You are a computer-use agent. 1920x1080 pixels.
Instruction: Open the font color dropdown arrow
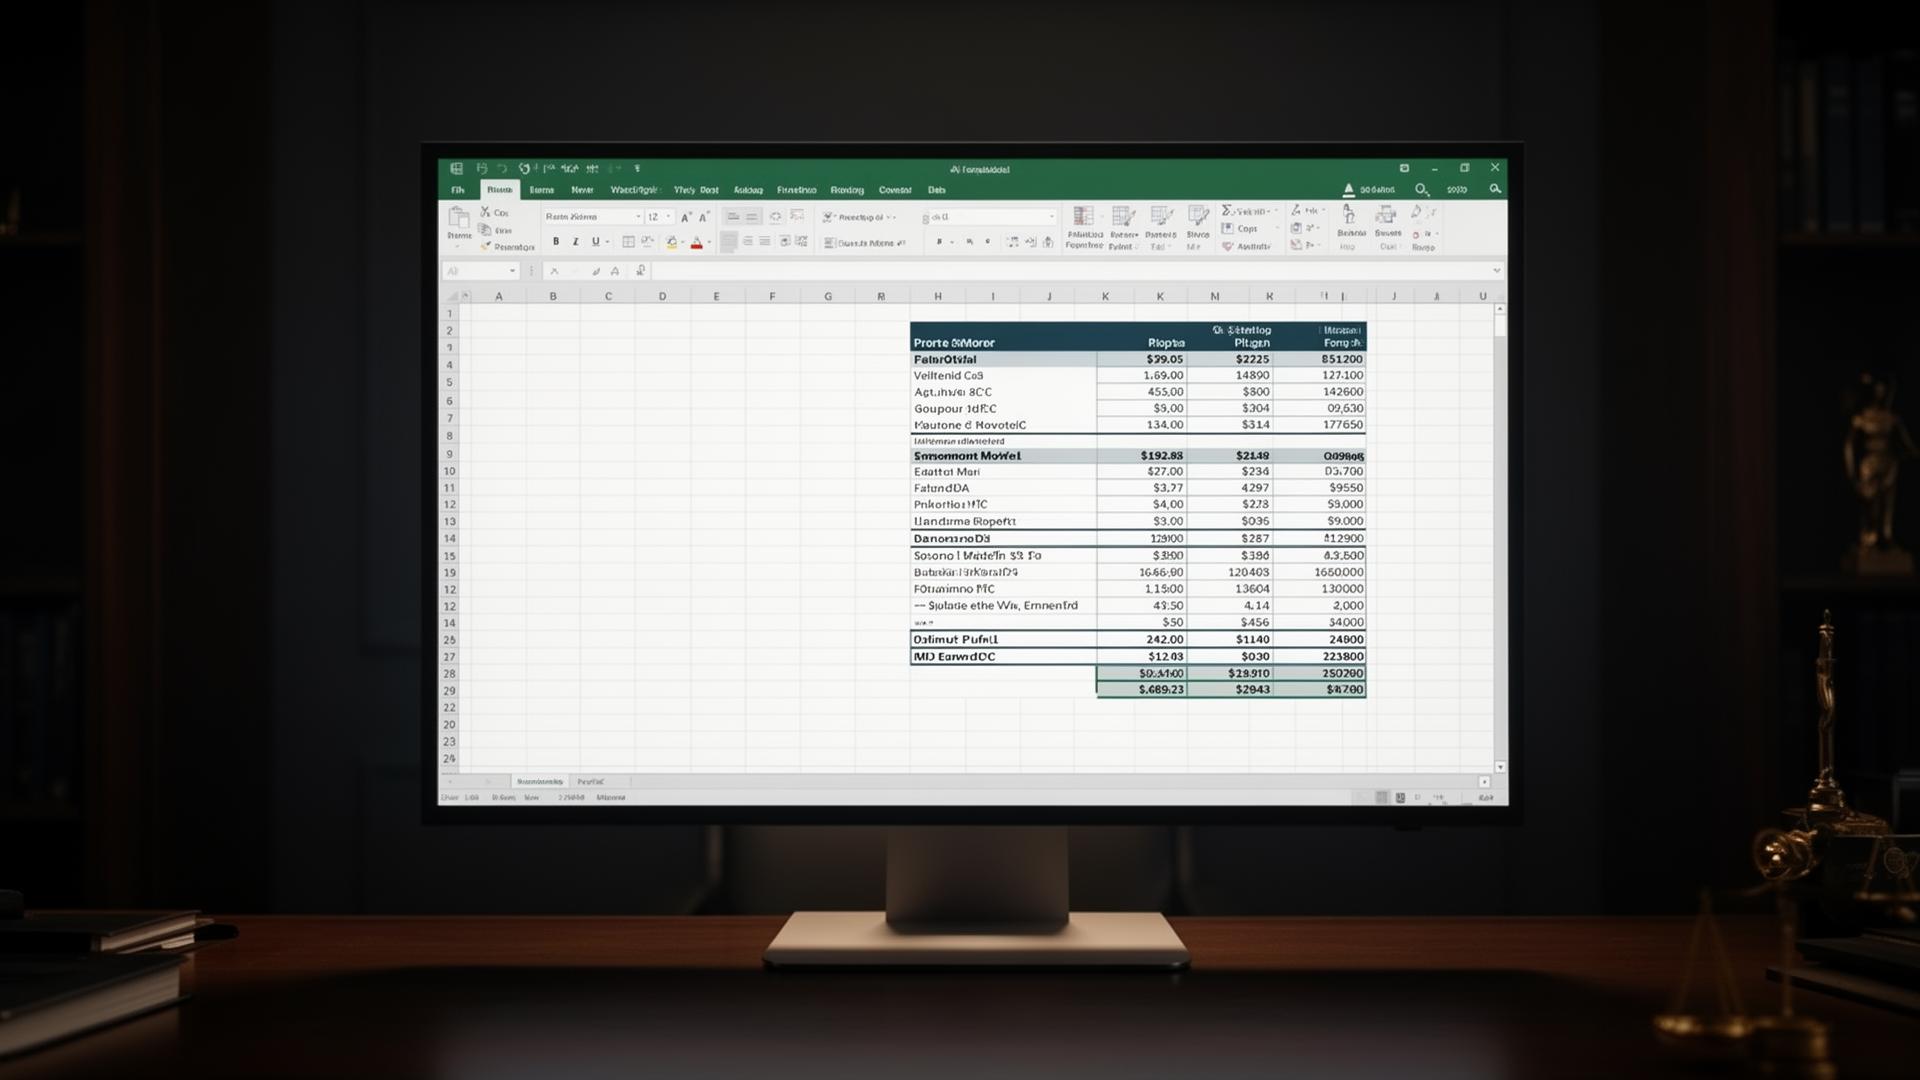[x=709, y=242]
